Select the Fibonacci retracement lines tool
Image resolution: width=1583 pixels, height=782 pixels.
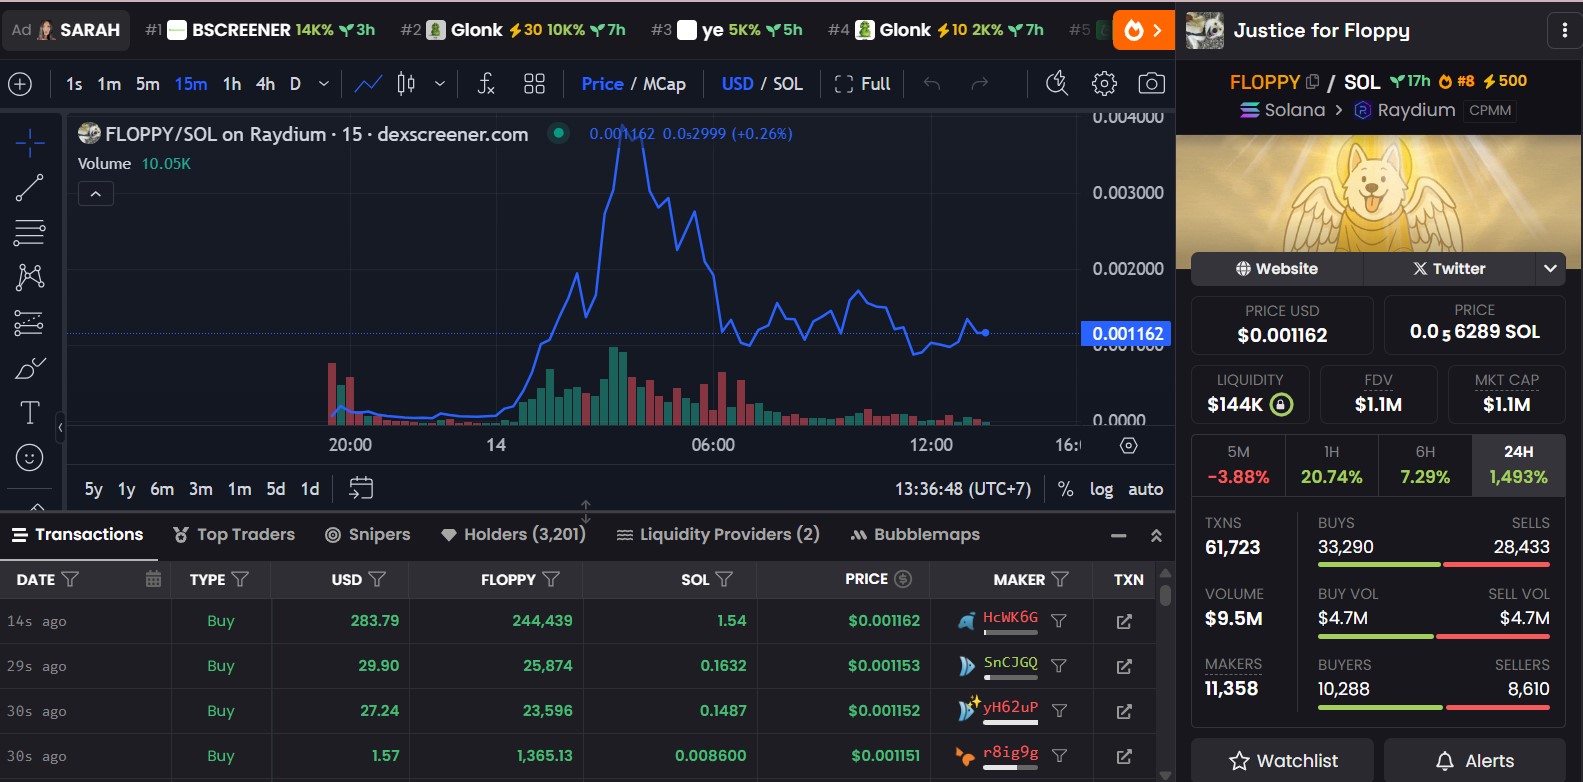(x=30, y=233)
